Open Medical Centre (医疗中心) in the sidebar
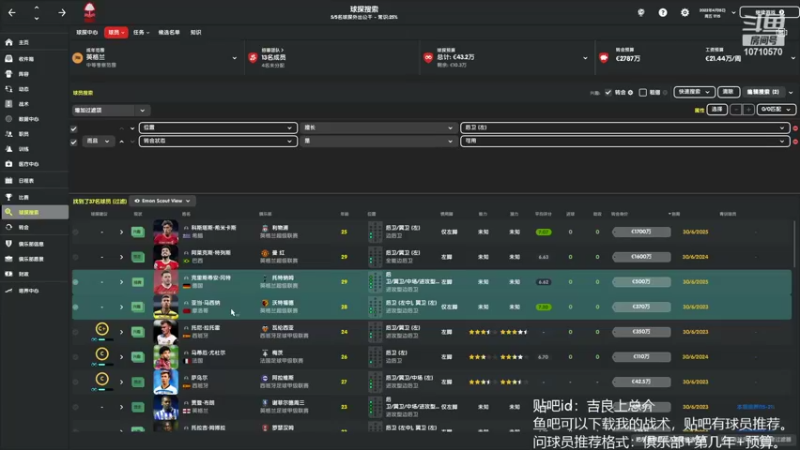 (x=34, y=164)
